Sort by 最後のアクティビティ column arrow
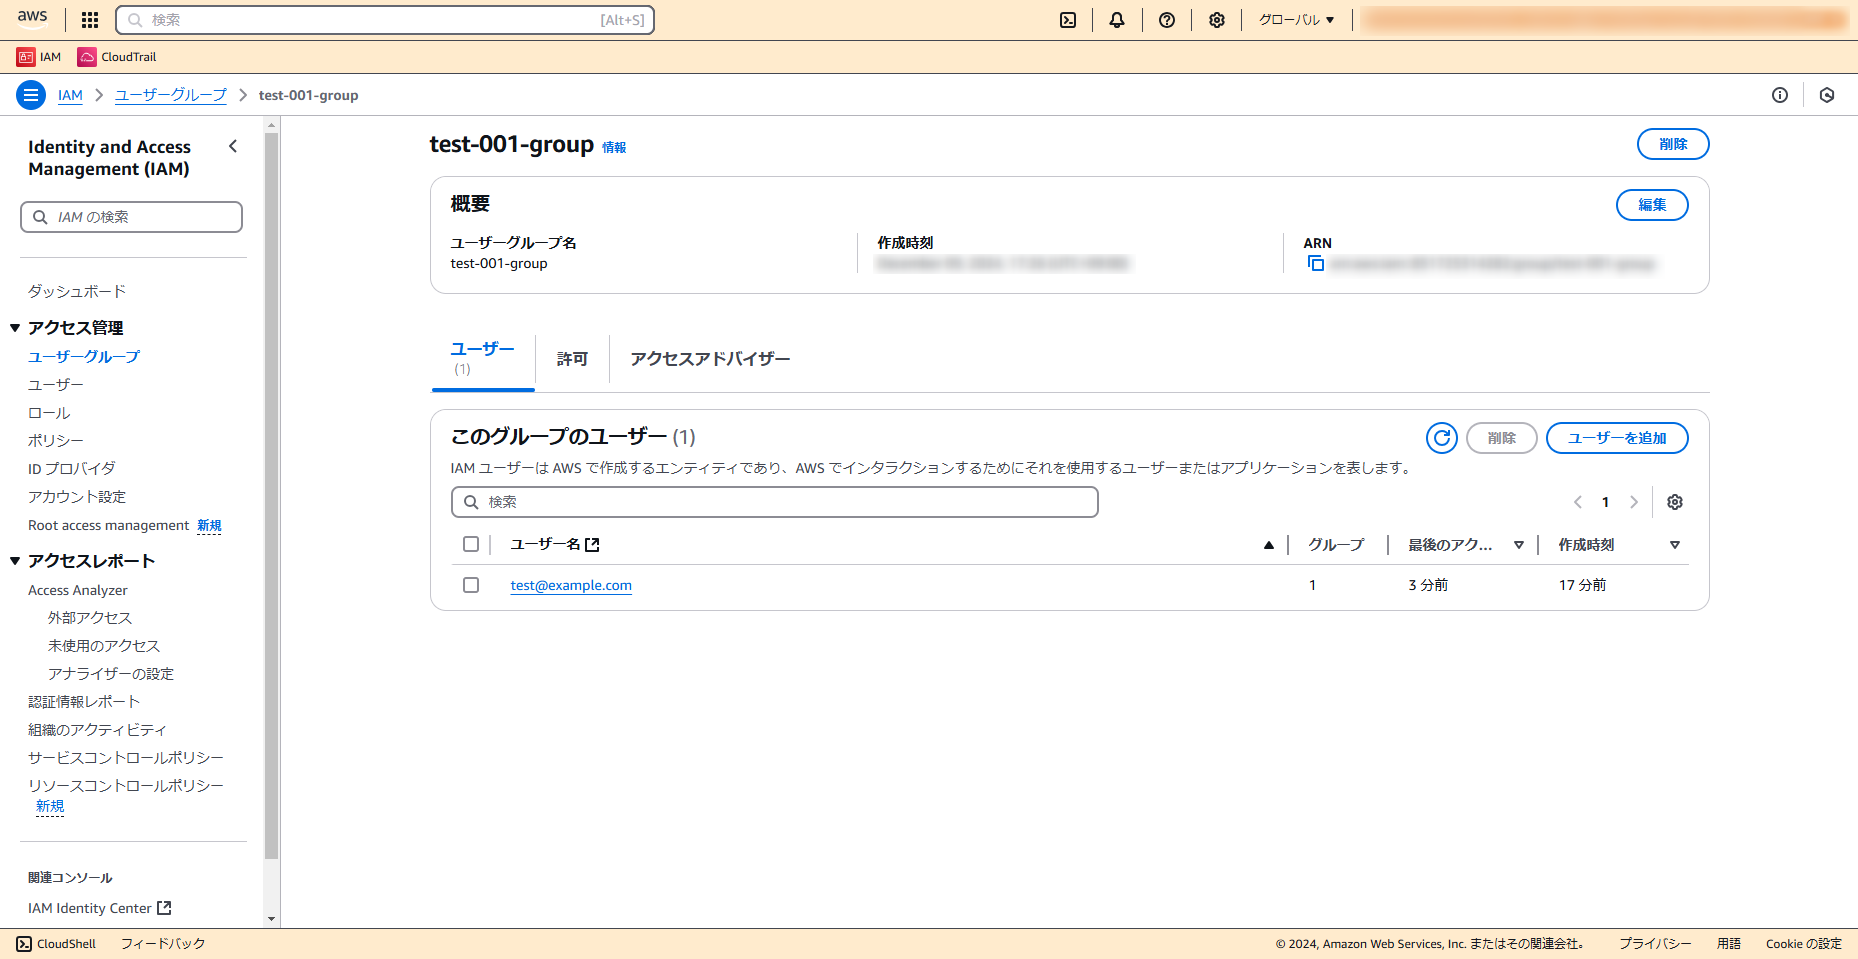The image size is (1858, 959). click(1519, 545)
